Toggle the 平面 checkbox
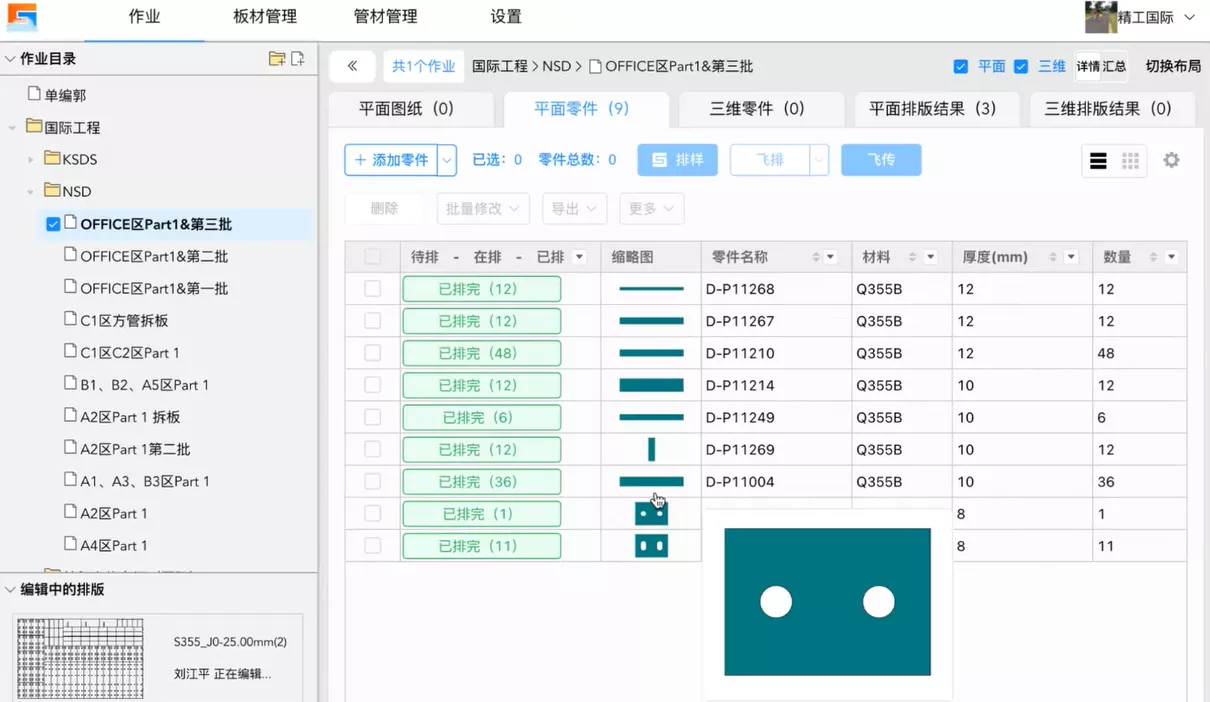This screenshot has height=702, width=1210. pyautogui.click(x=961, y=66)
